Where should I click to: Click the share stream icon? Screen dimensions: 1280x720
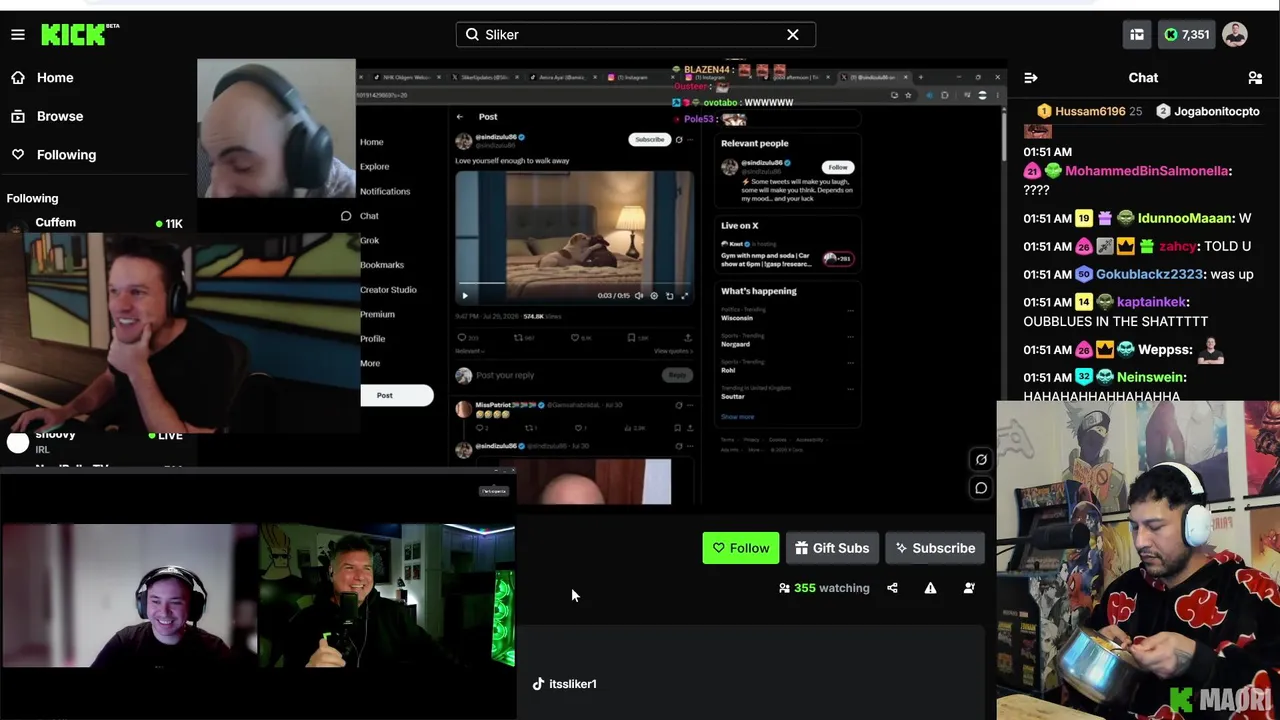pos(893,588)
